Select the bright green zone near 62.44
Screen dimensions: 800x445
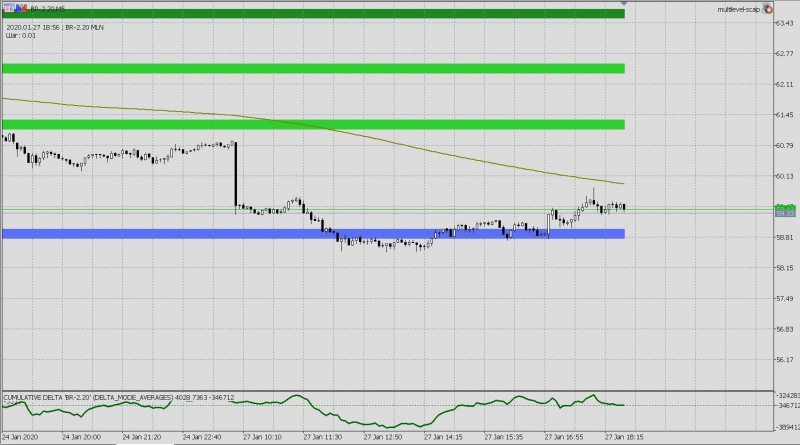tap(313, 68)
